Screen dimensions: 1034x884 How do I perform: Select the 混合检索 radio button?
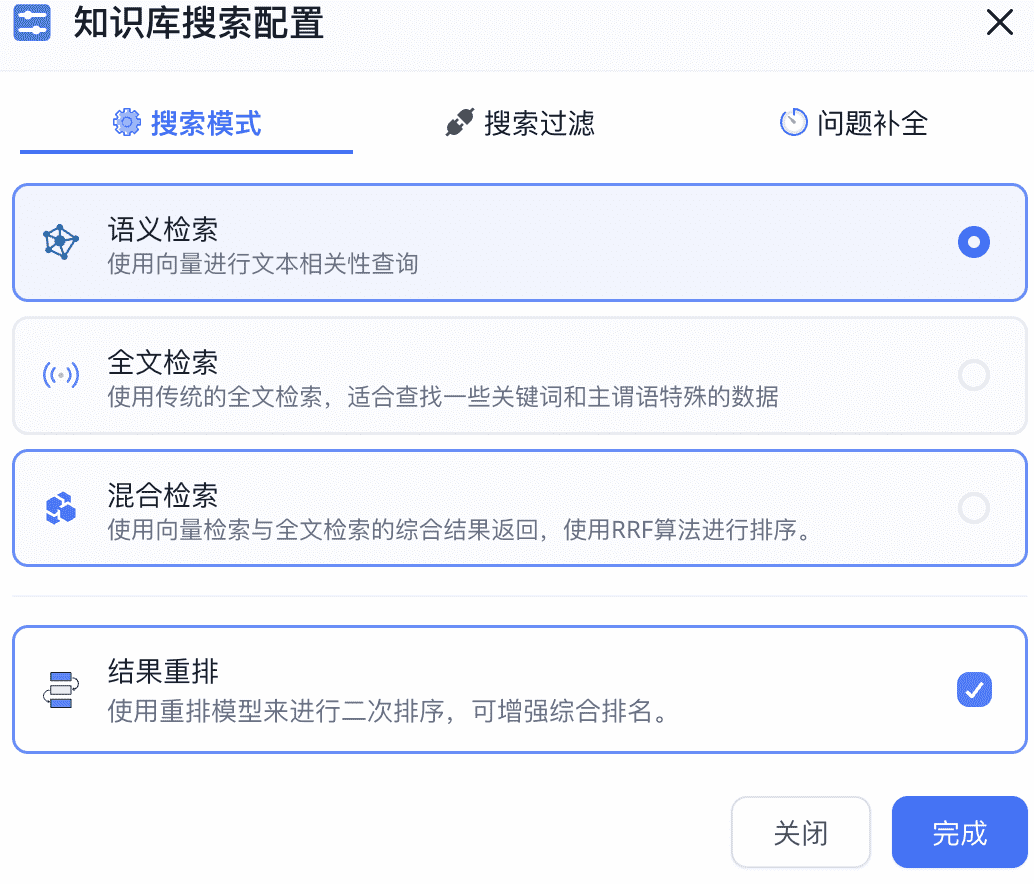[x=973, y=508]
